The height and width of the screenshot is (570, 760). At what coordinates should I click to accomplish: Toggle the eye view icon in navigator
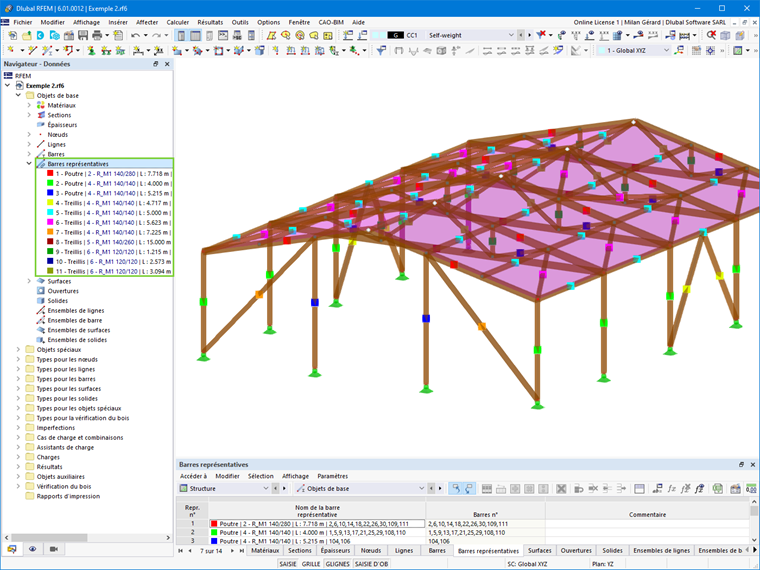[32, 549]
